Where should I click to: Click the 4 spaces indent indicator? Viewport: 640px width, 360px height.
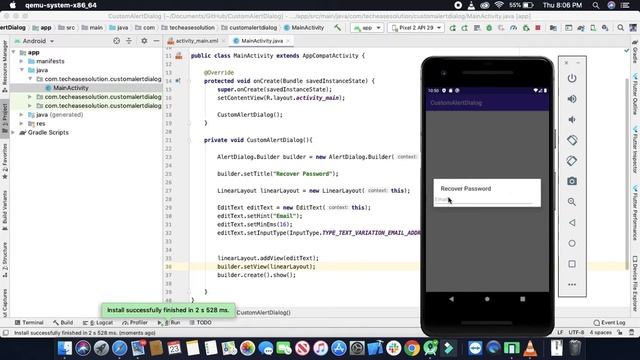tap(600, 333)
